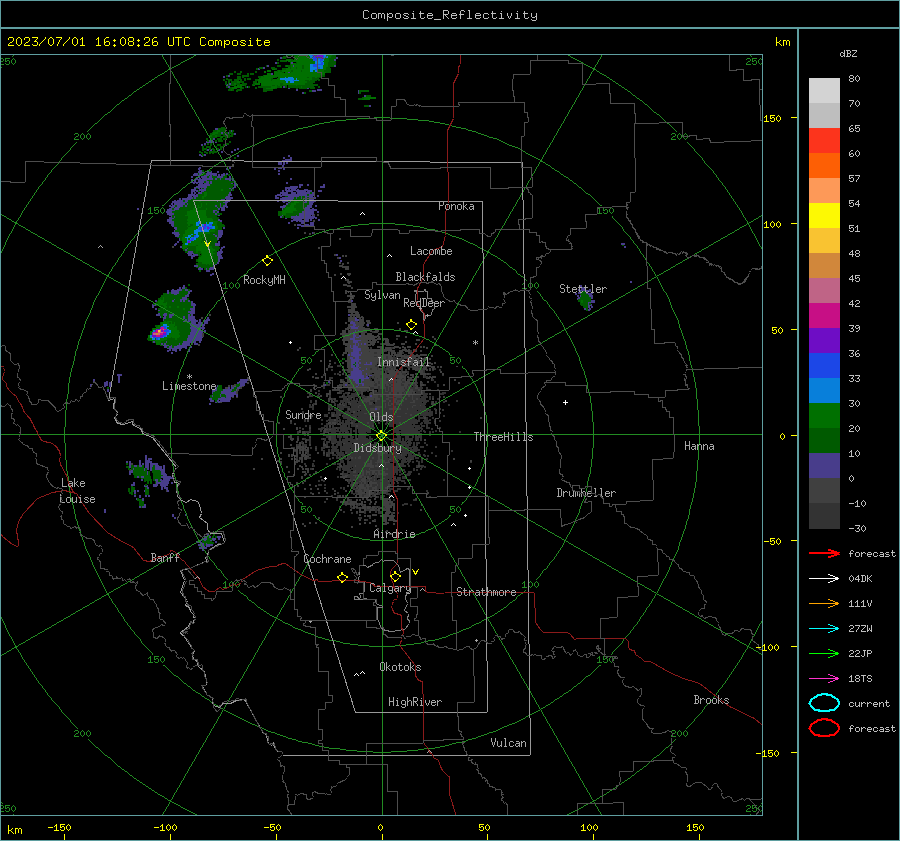Click the asterisk marker above Limestone label
This screenshot has height=841, width=900.
pos(189,377)
